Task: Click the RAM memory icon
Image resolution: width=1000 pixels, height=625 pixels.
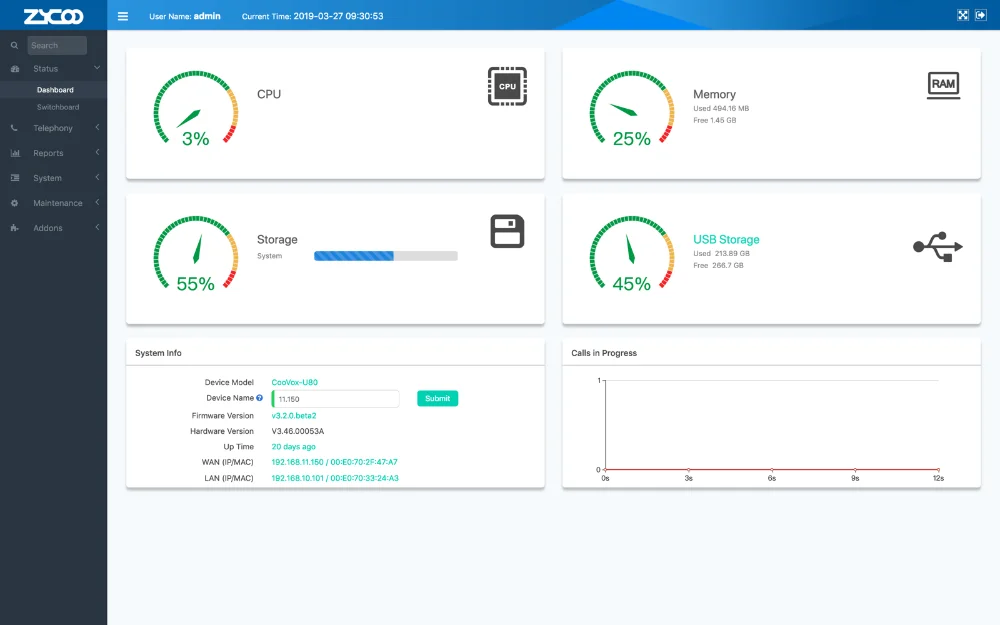Action: 943,85
